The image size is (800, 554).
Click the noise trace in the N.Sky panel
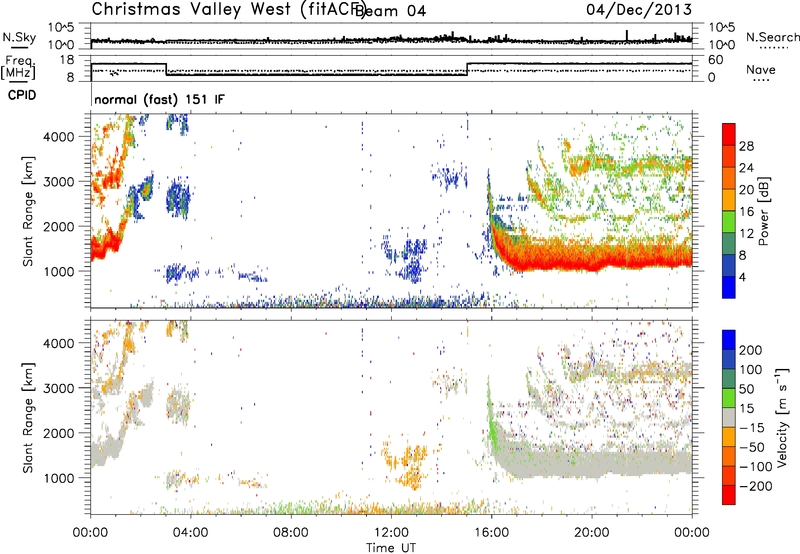tap(391, 40)
